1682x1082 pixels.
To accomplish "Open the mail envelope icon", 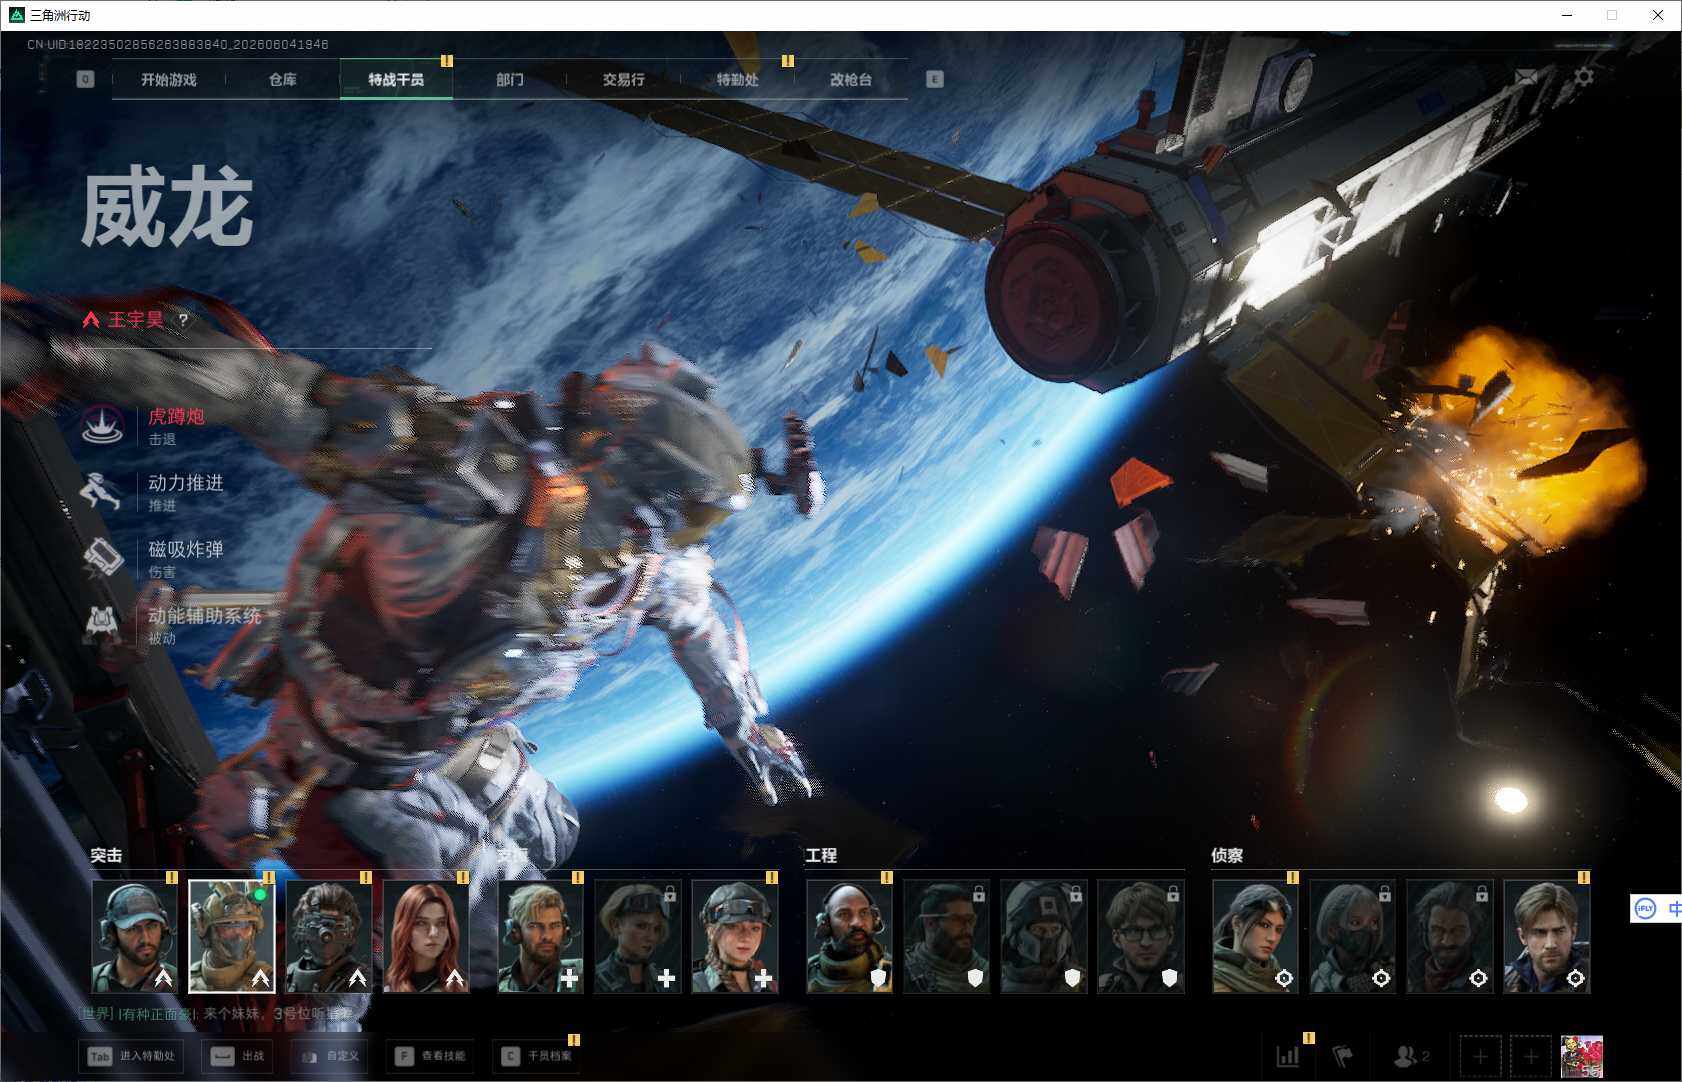I will 1526,77.
